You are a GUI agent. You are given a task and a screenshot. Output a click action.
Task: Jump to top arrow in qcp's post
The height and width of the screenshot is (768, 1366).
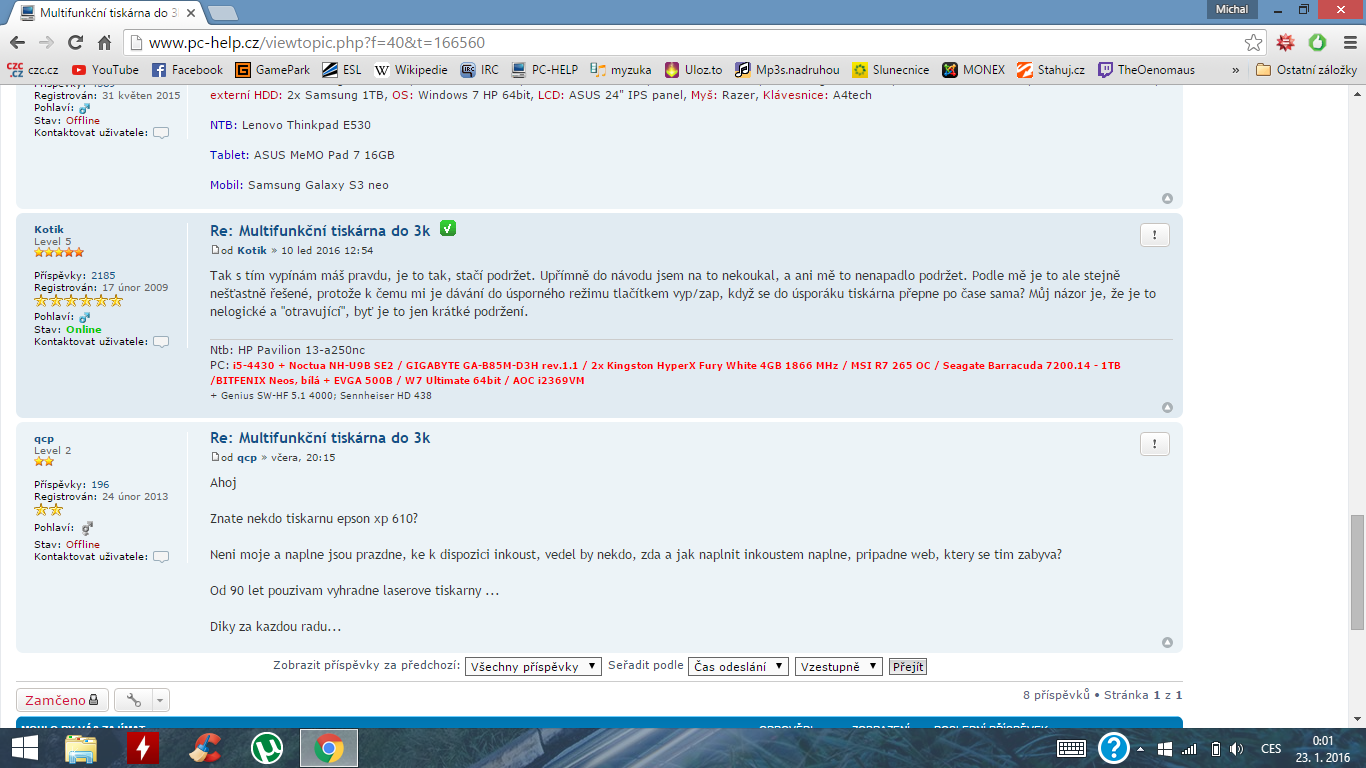pyautogui.click(x=1167, y=642)
